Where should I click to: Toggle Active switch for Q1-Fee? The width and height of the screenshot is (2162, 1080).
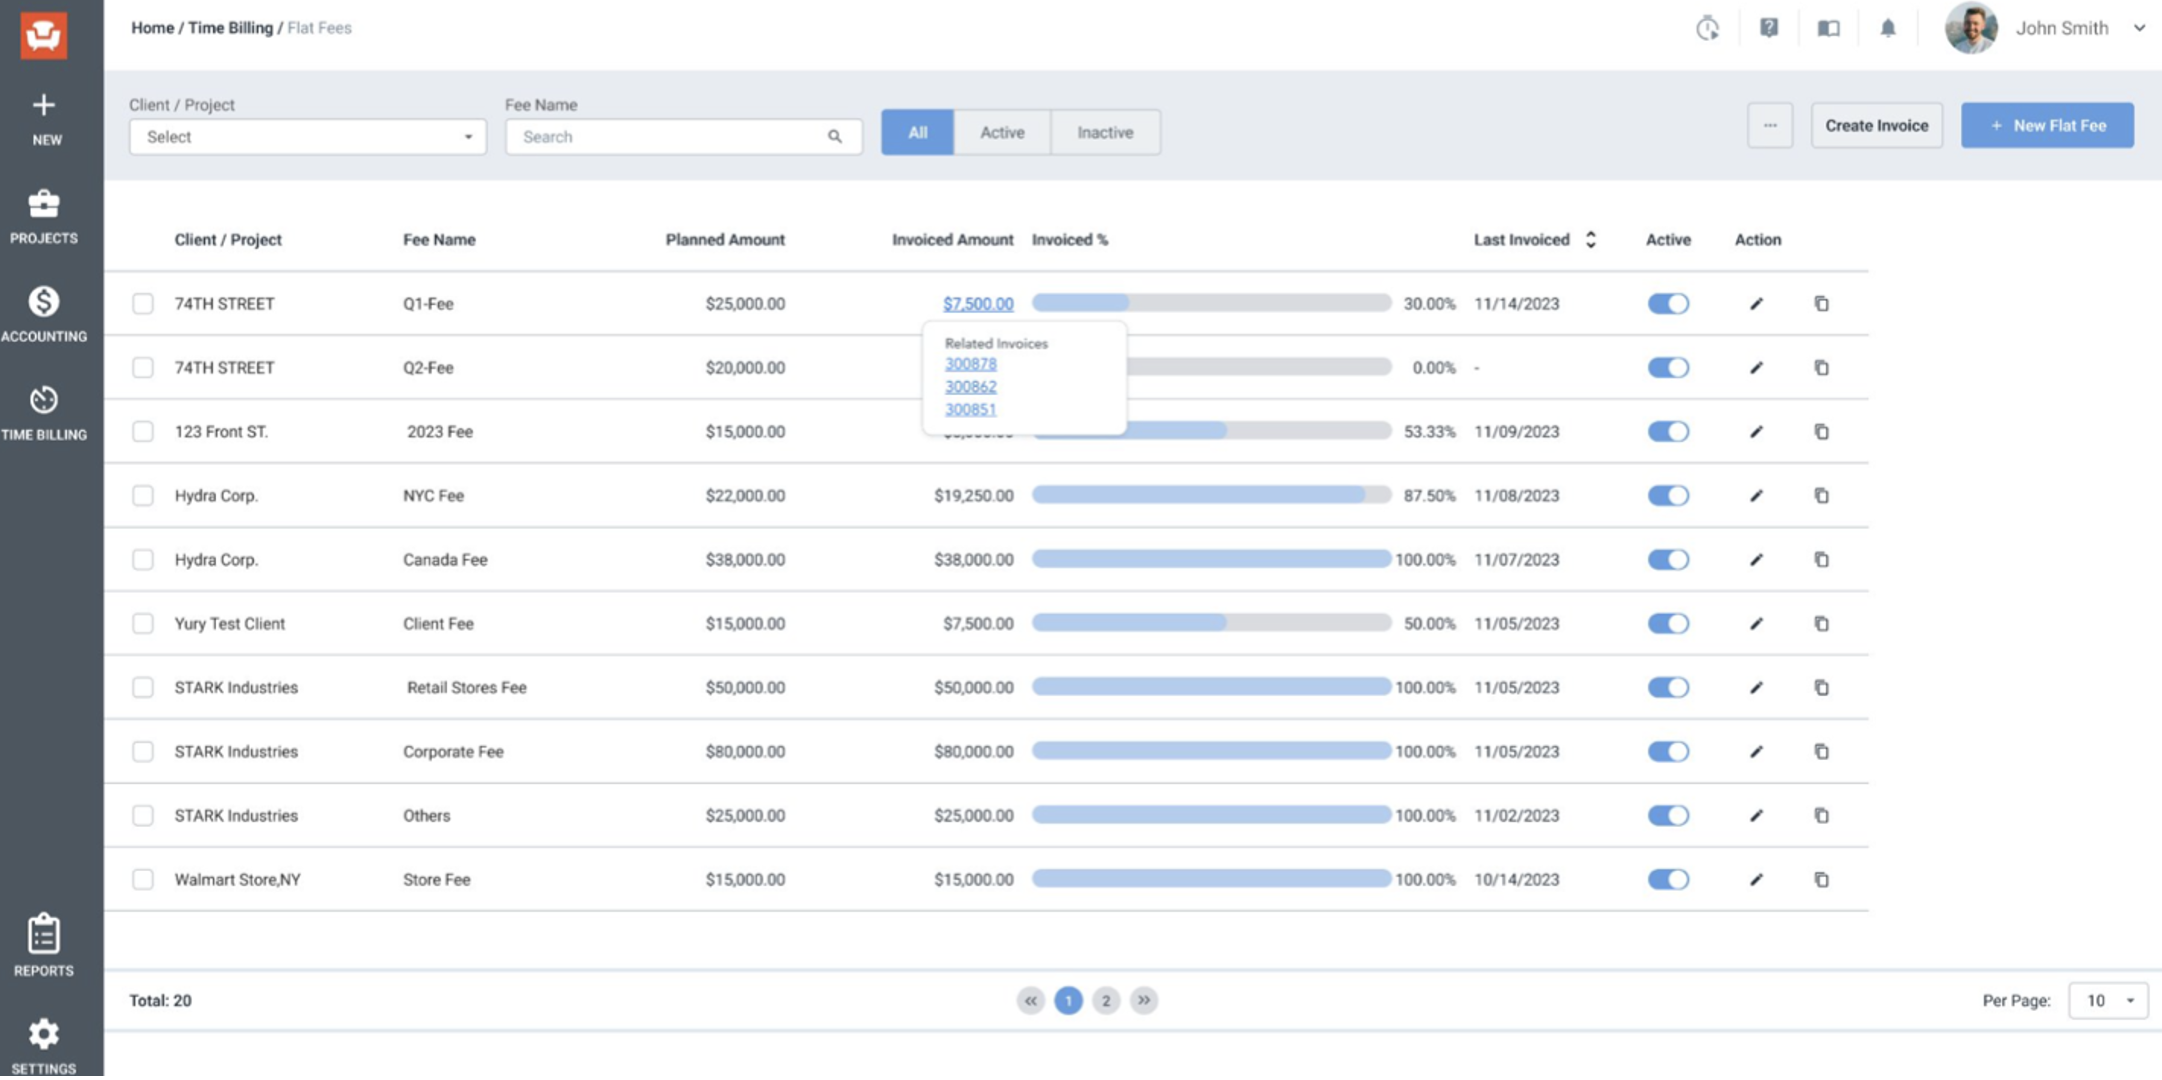click(x=1668, y=304)
